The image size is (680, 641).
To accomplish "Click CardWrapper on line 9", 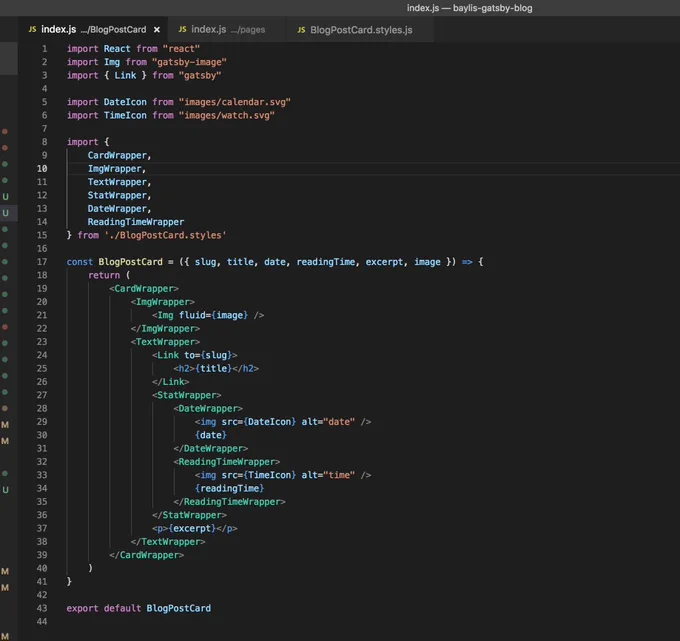I will pos(117,155).
